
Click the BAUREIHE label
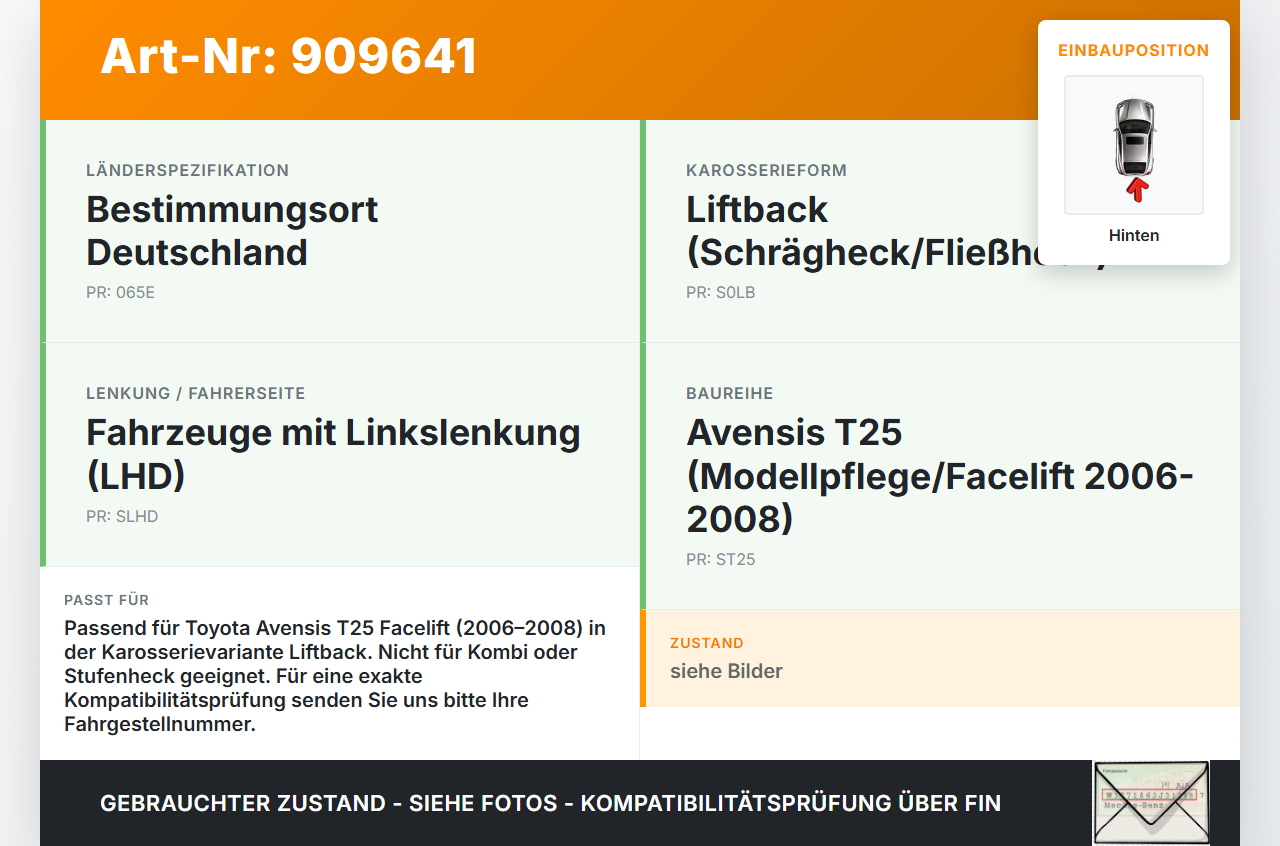click(730, 393)
